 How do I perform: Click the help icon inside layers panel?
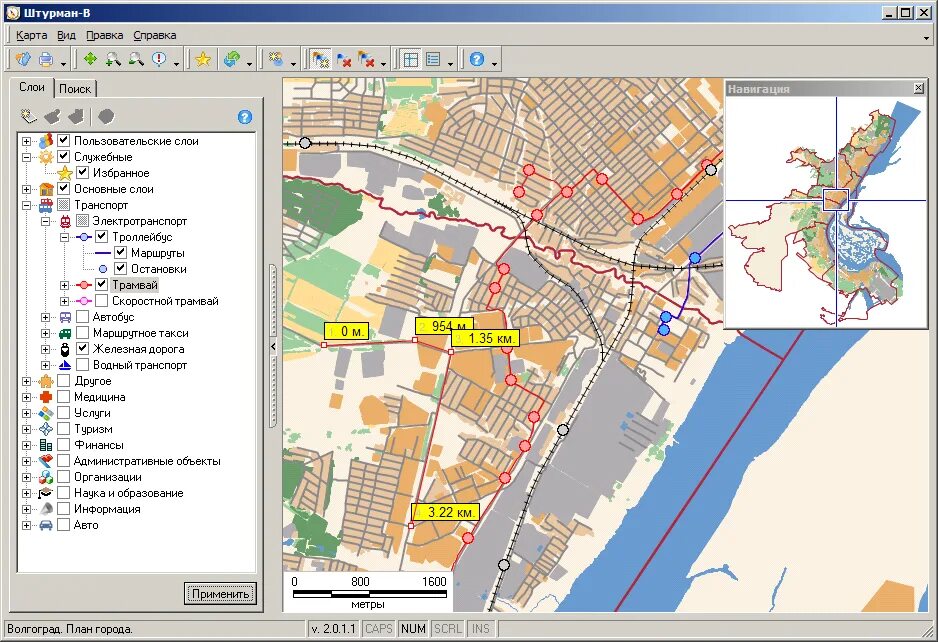[245, 117]
